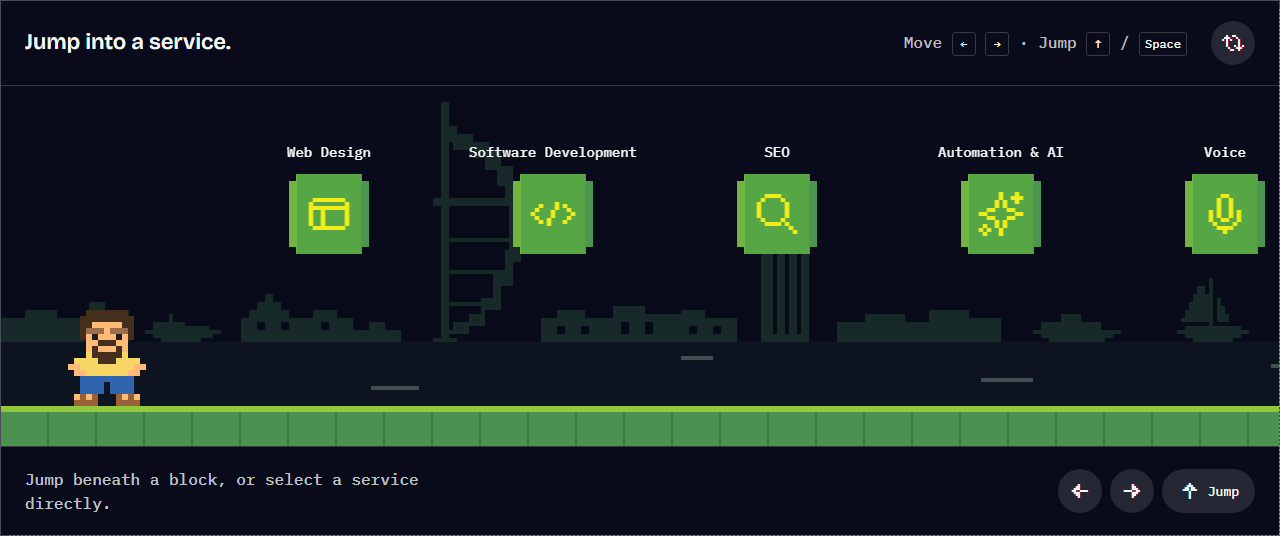Click the pixel character sprite
The height and width of the screenshot is (537, 1280).
click(x=107, y=357)
